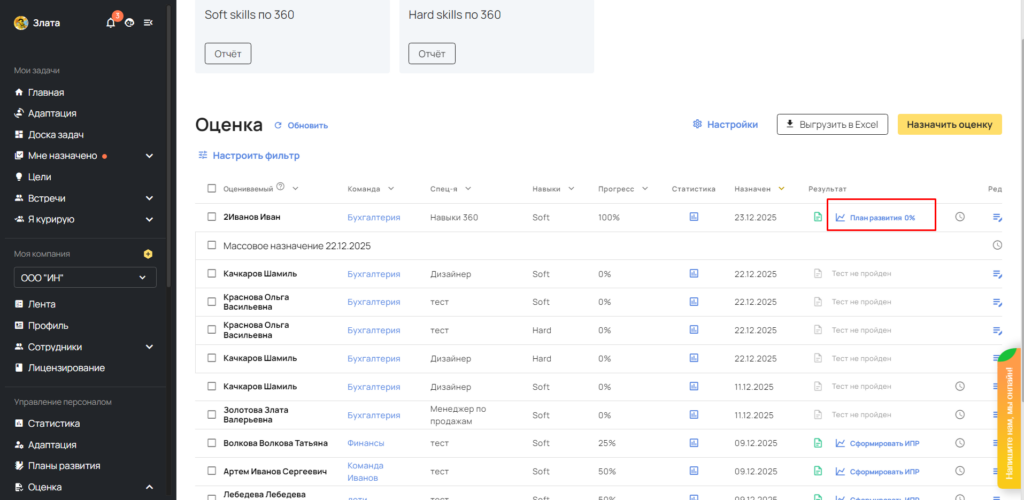
Task: Open the notifications bell icon
Action: [111, 22]
